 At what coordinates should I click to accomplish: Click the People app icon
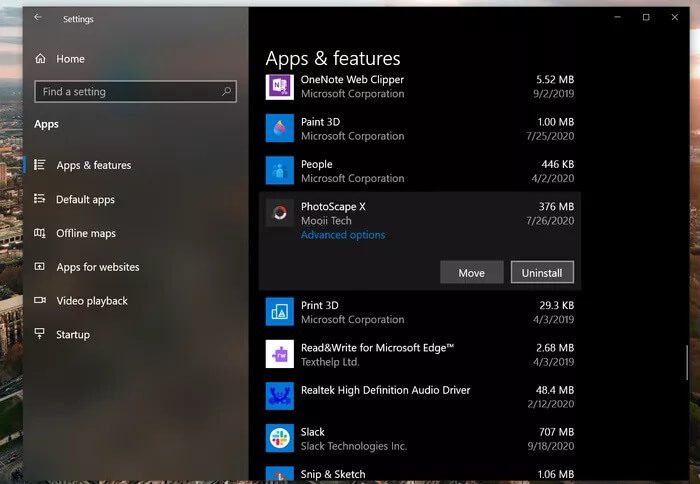point(280,170)
